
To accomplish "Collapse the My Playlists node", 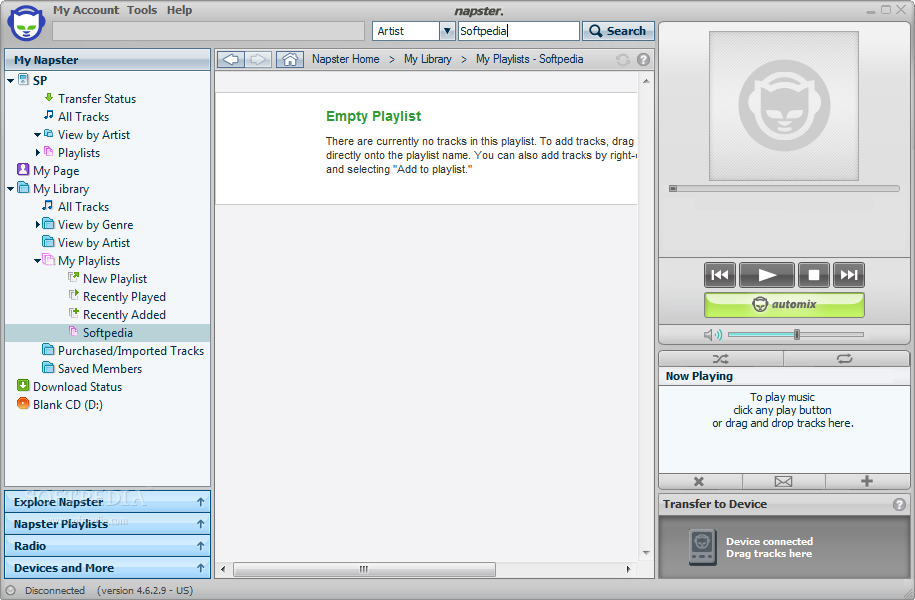I will point(37,261).
